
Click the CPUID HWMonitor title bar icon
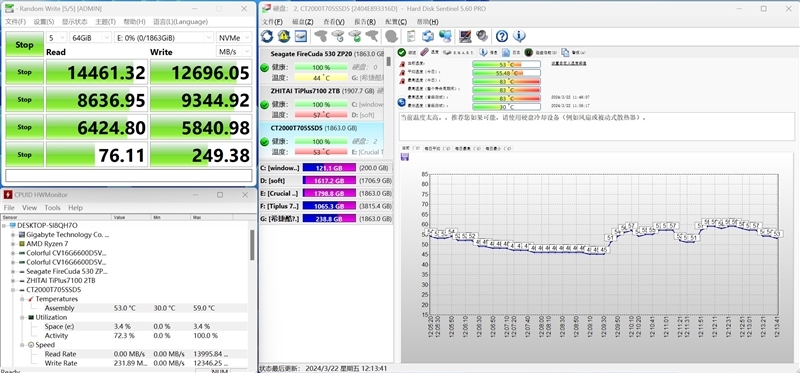point(8,195)
